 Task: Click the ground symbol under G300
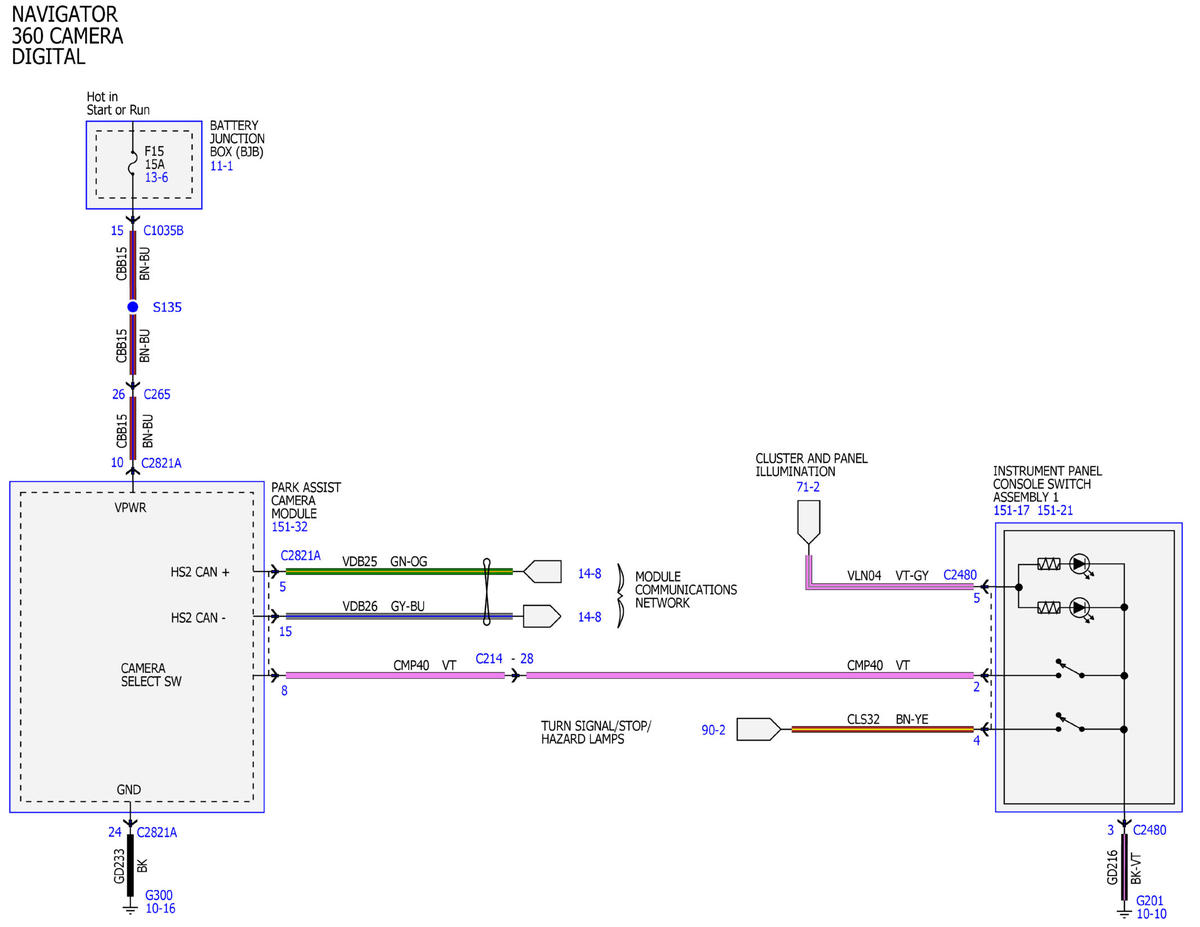click(129, 908)
